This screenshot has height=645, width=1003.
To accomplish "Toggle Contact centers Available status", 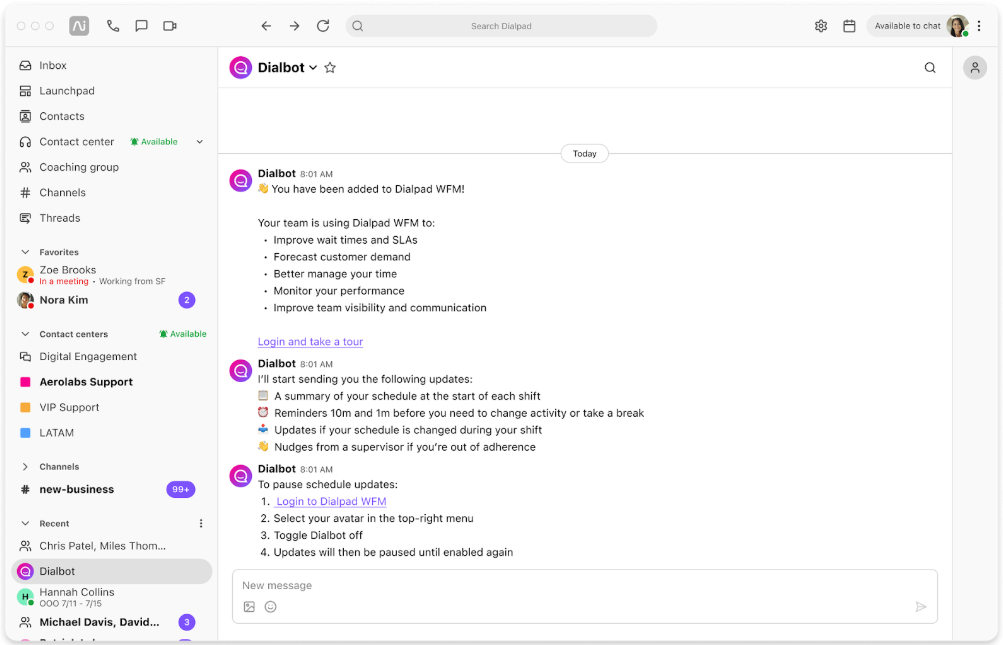I will point(183,334).
